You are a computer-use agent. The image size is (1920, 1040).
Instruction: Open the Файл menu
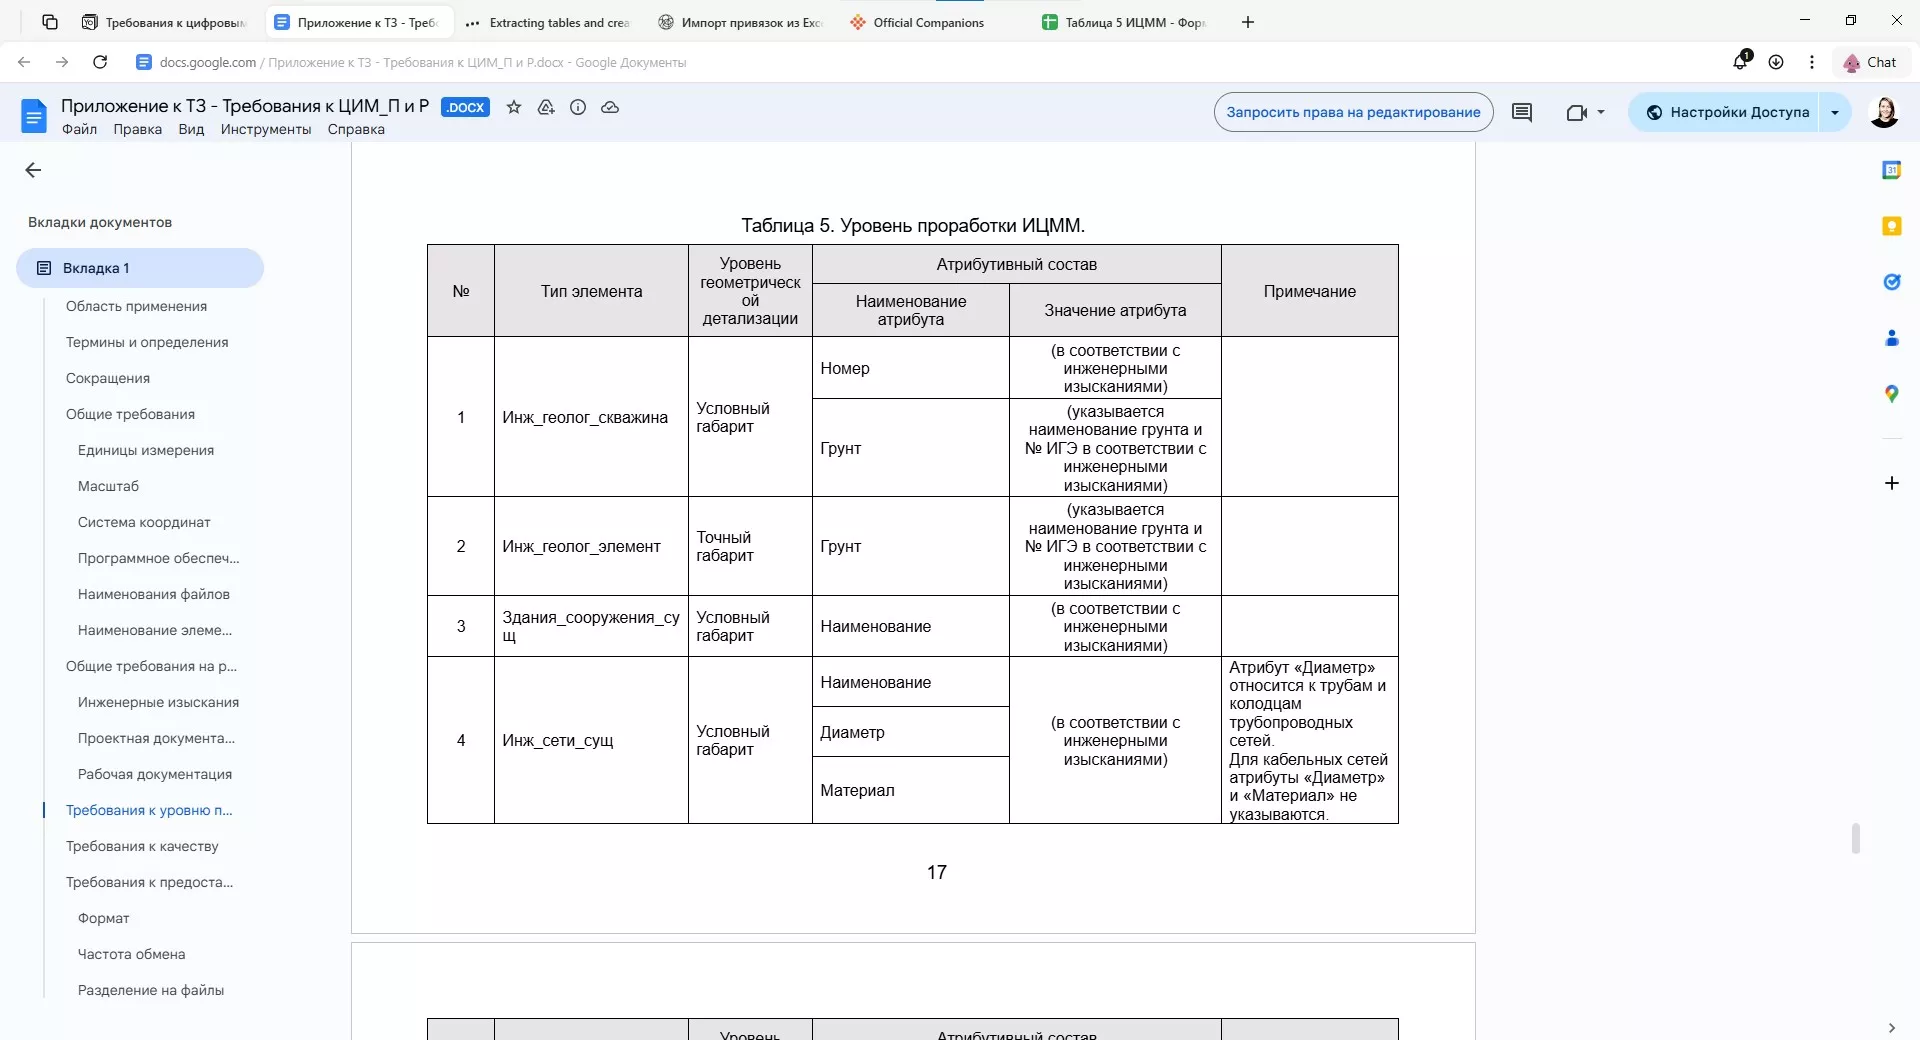tap(79, 129)
